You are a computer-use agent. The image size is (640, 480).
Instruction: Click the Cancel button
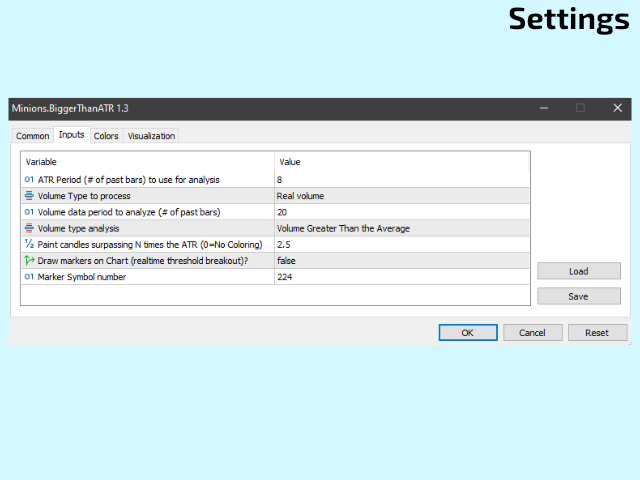[x=532, y=333]
